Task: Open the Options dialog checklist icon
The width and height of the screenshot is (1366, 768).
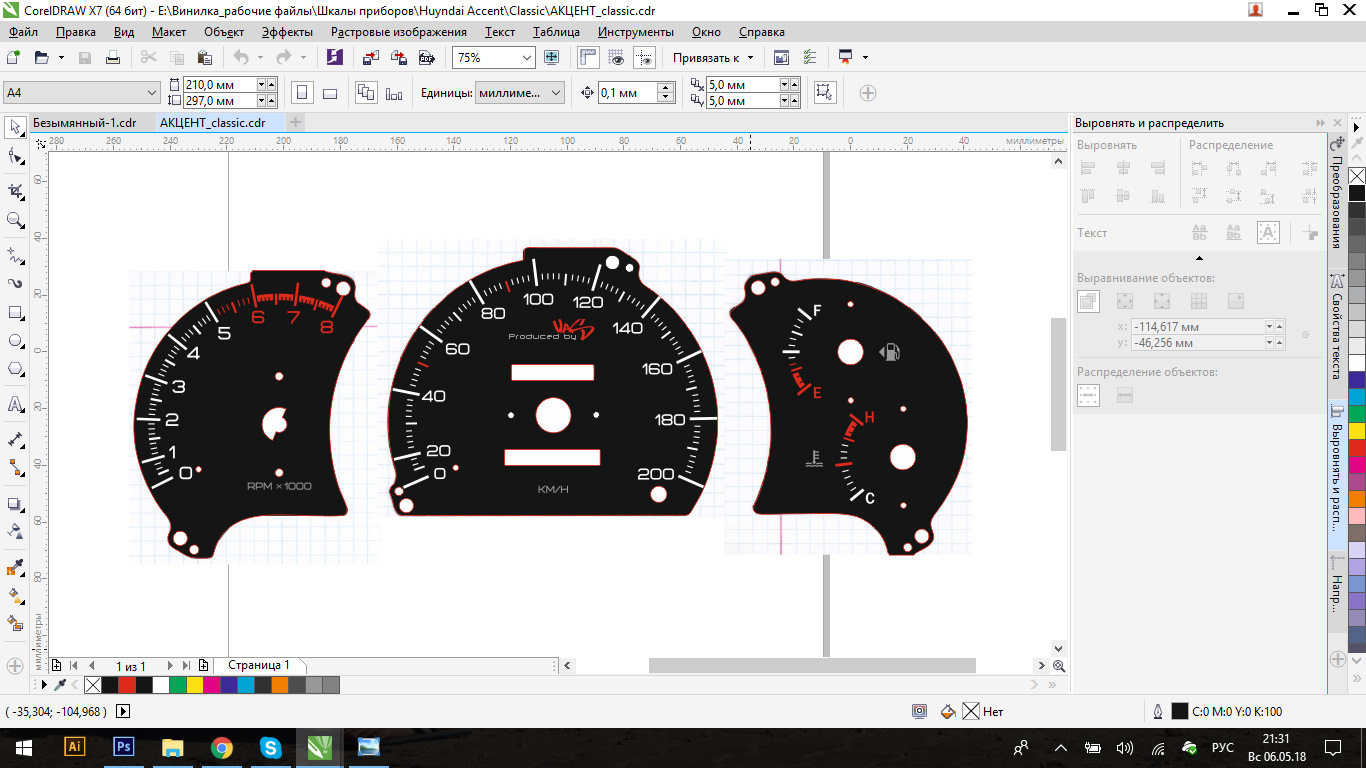Action: click(810, 58)
